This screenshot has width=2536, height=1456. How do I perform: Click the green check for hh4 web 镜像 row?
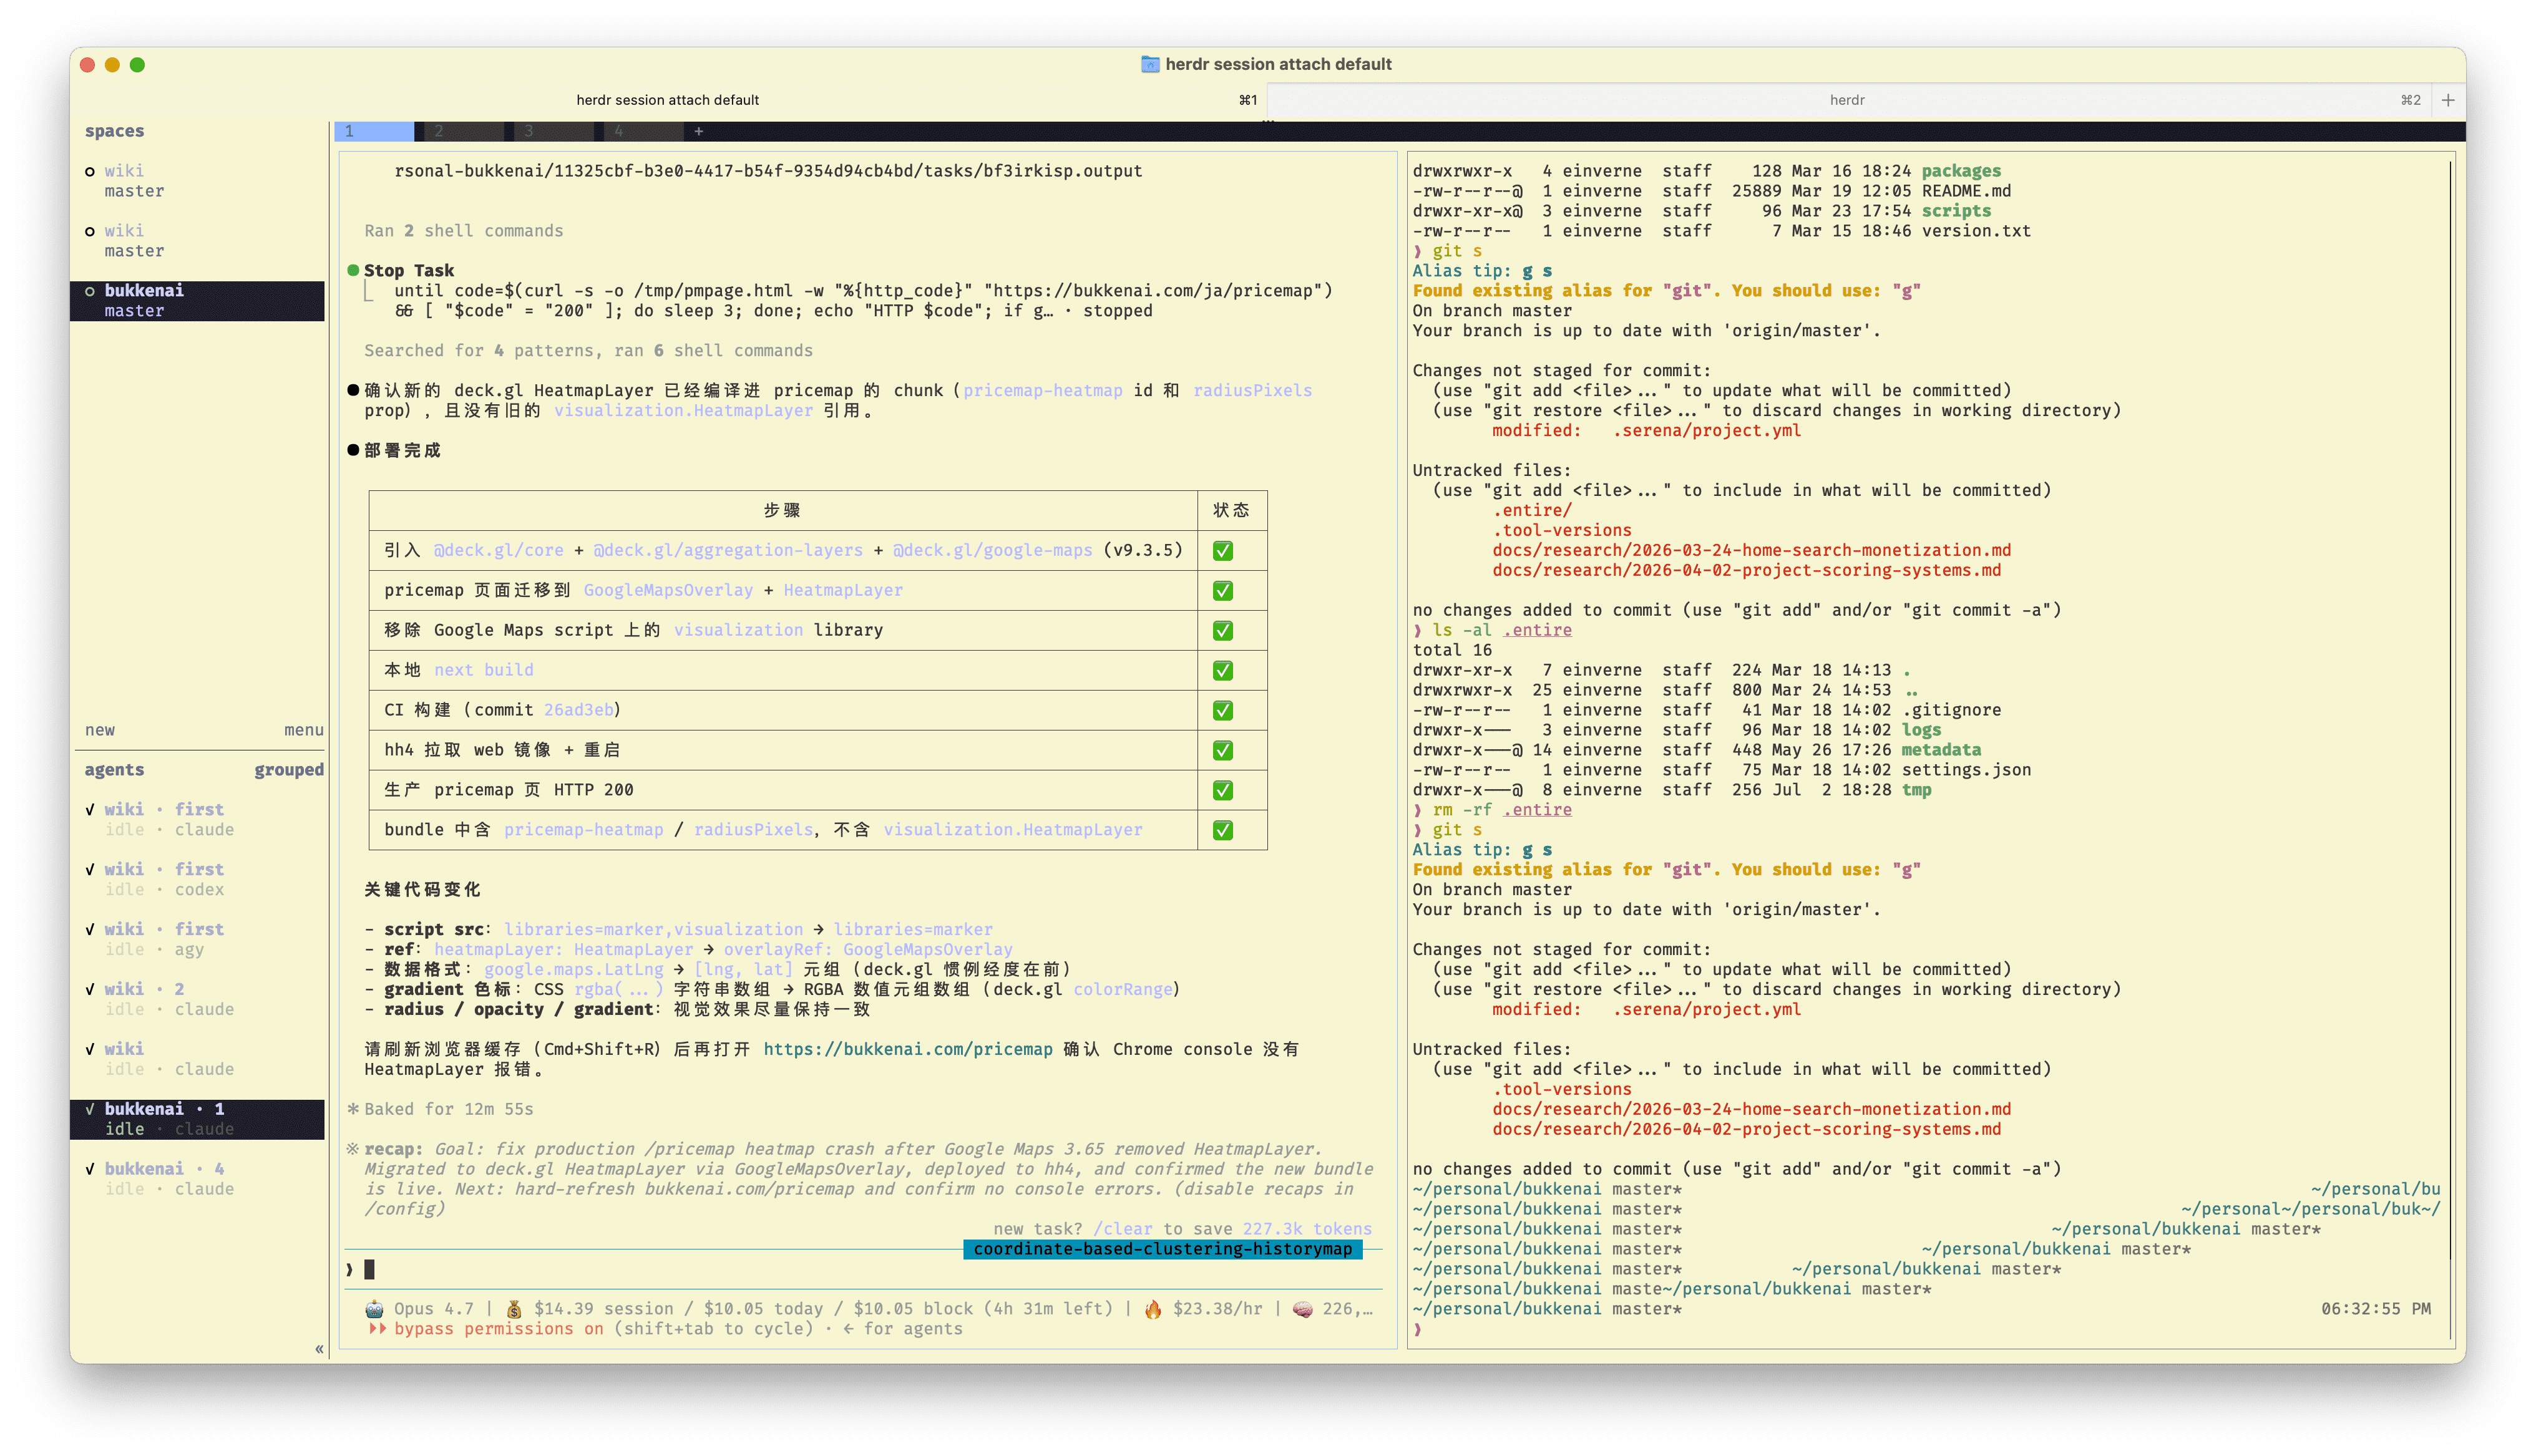pos(1222,751)
